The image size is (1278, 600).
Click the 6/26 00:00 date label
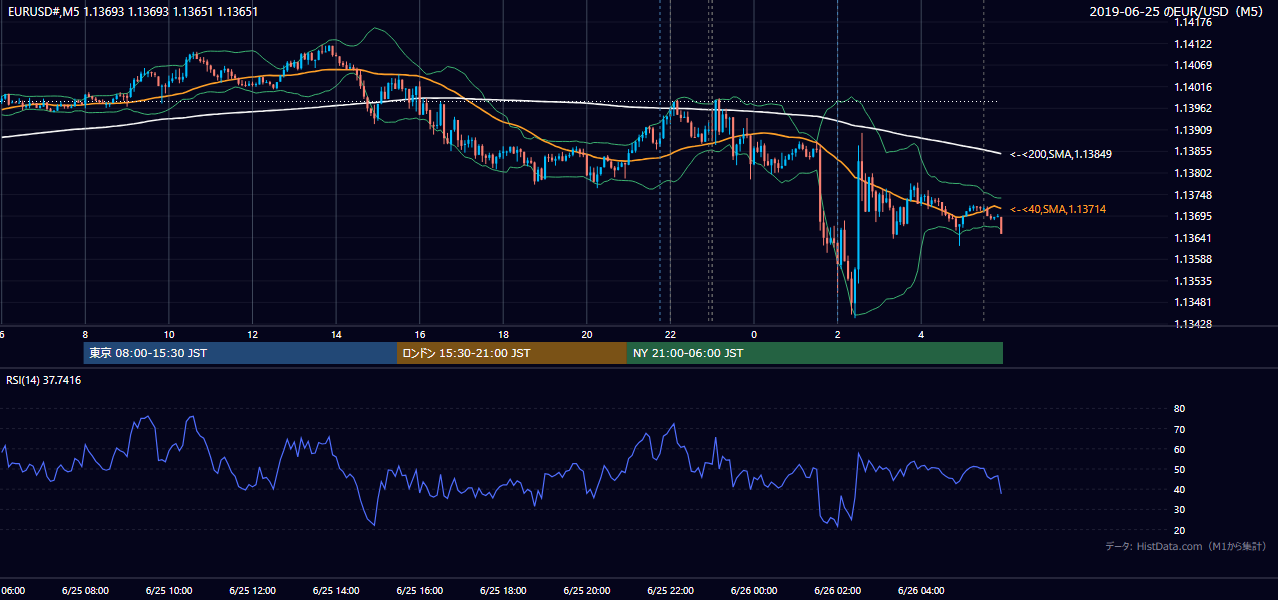click(754, 590)
